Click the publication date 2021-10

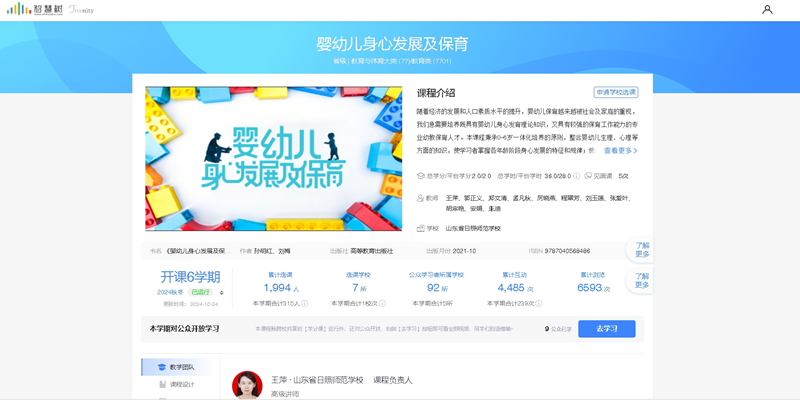point(465,251)
